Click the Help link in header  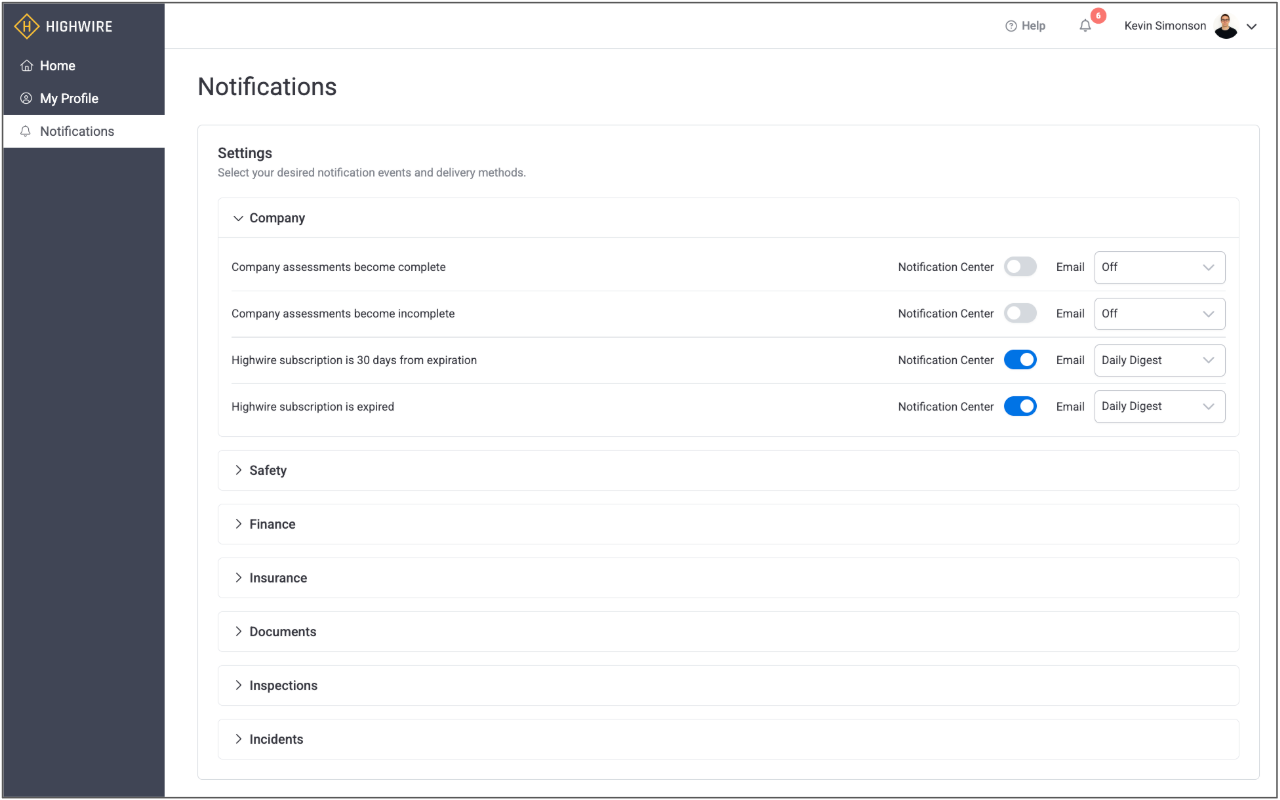[1033, 26]
